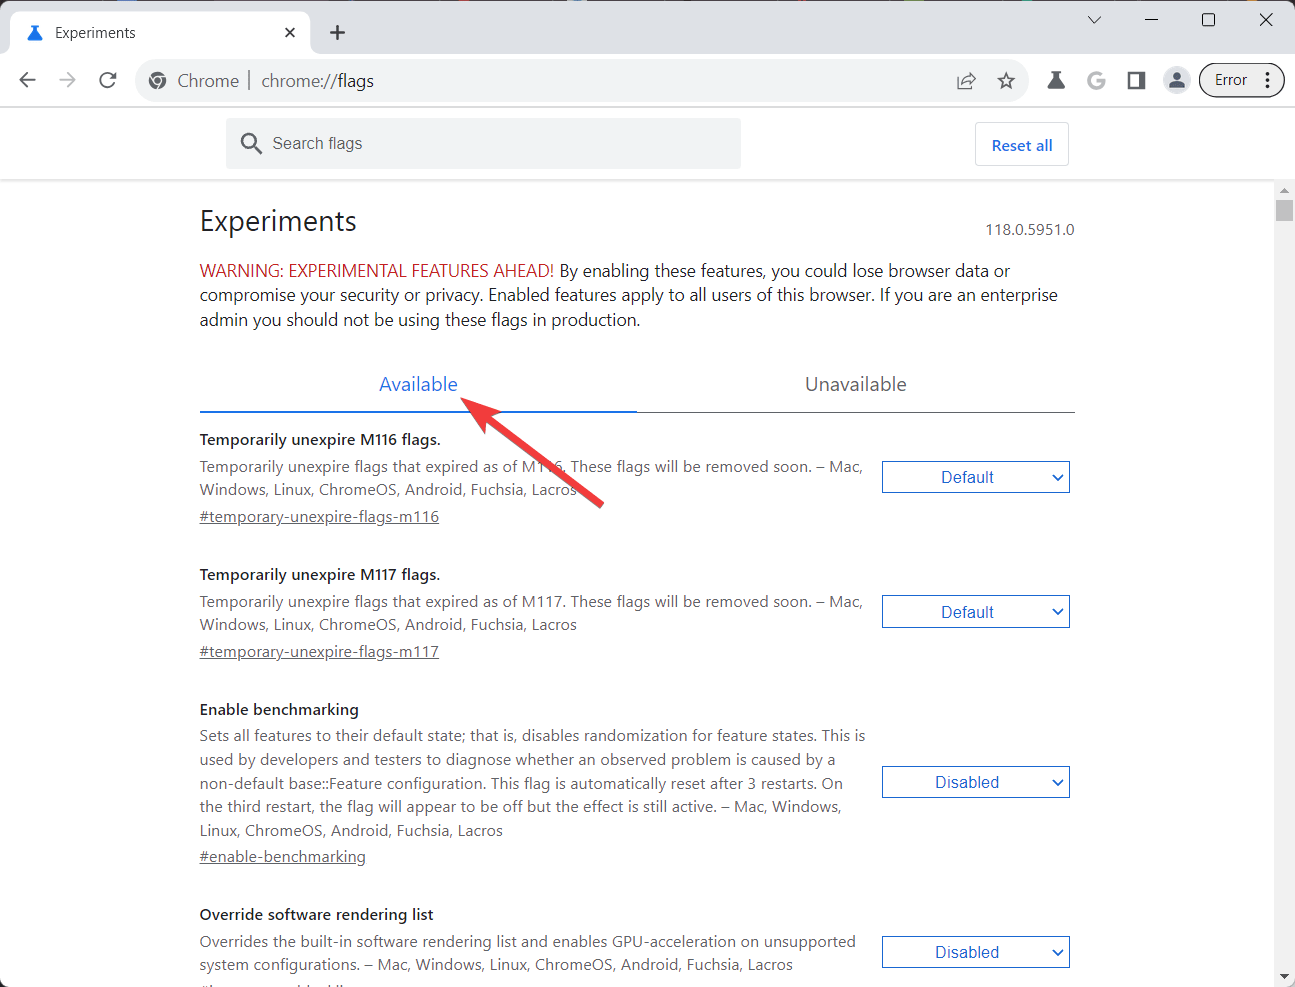Click the forward navigation arrow
This screenshot has width=1295, height=987.
[x=68, y=80]
